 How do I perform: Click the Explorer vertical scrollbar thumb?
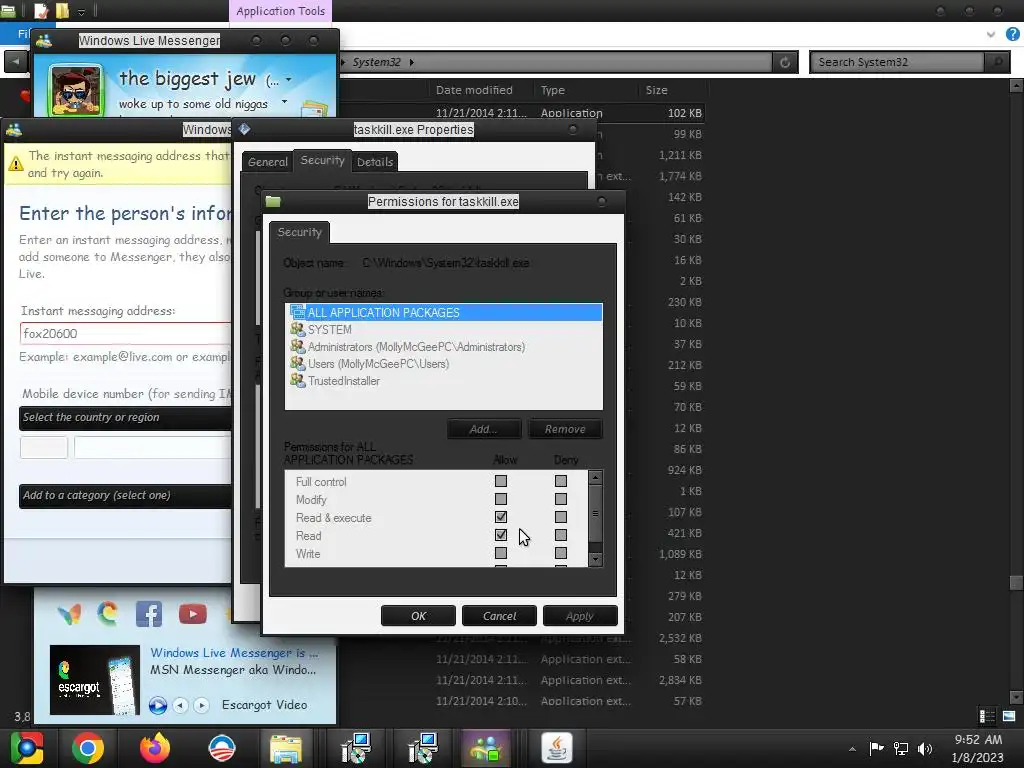coord(1016,583)
